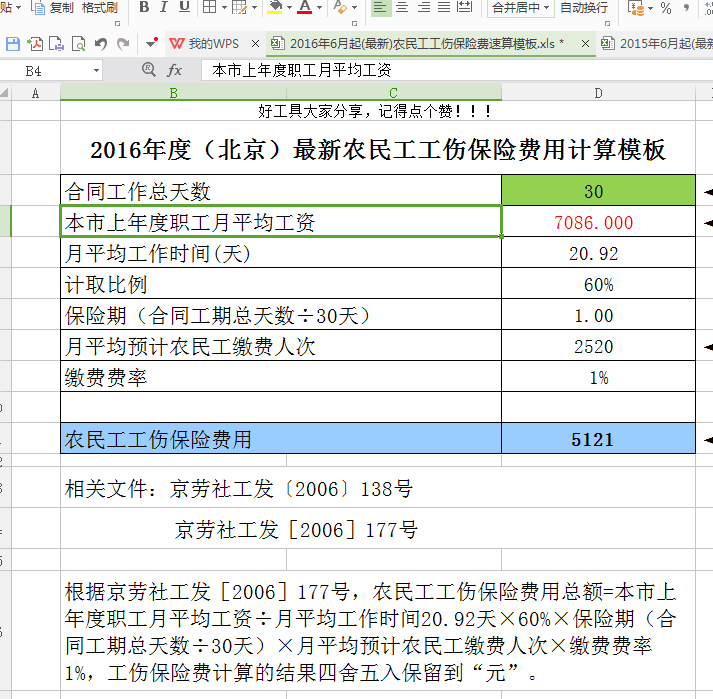Image resolution: width=713 pixels, height=699 pixels.
Task: Click the yellow fill color bucket
Action: click(275, 7)
